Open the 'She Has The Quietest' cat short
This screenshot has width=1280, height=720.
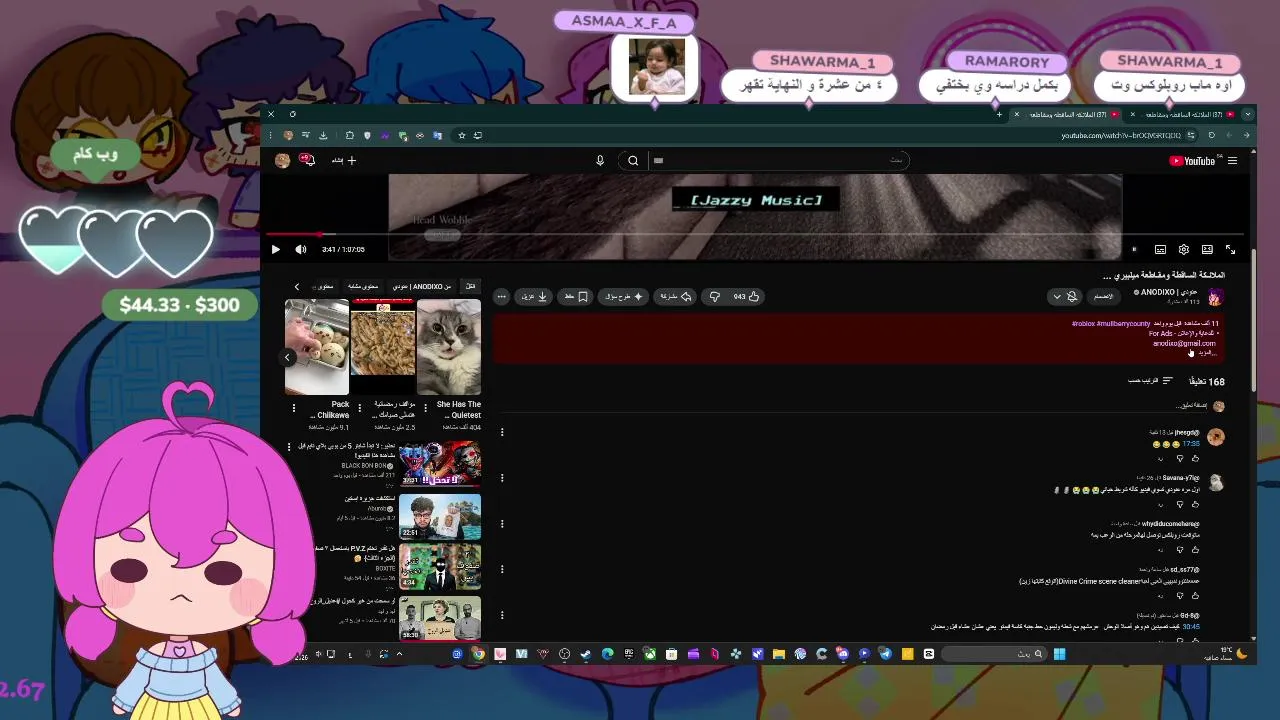449,346
